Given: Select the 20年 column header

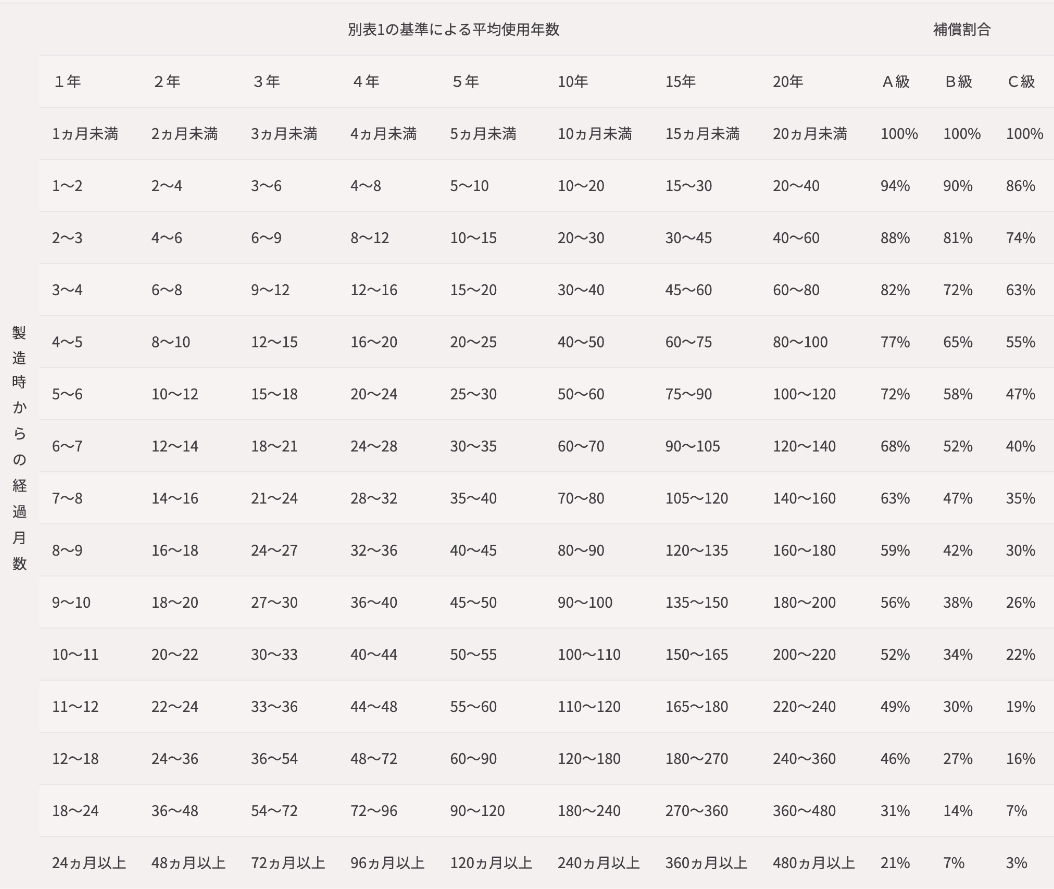Looking at the screenshot, I should 788,82.
